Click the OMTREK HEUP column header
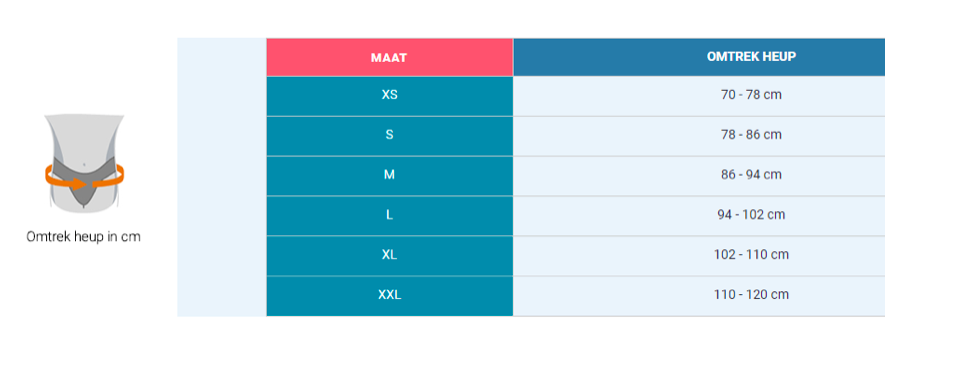956x368 pixels. coord(751,57)
